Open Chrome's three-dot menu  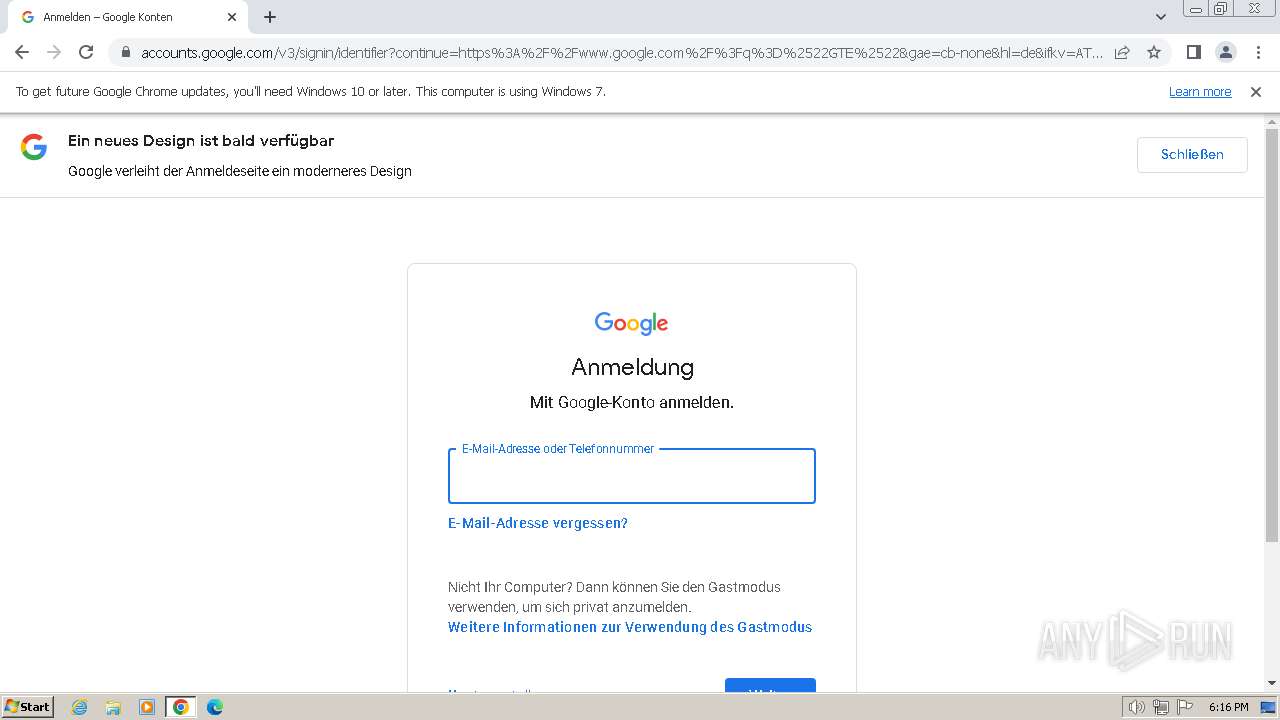tap(1258, 52)
